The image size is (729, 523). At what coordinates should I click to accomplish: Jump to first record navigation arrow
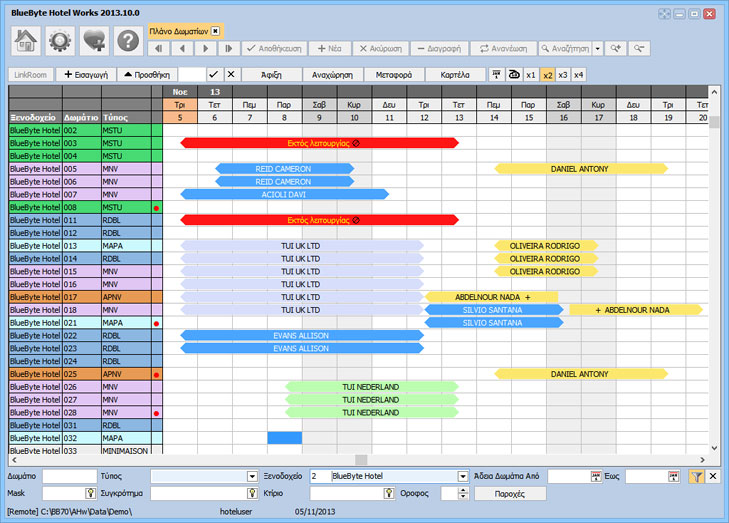[x=160, y=48]
